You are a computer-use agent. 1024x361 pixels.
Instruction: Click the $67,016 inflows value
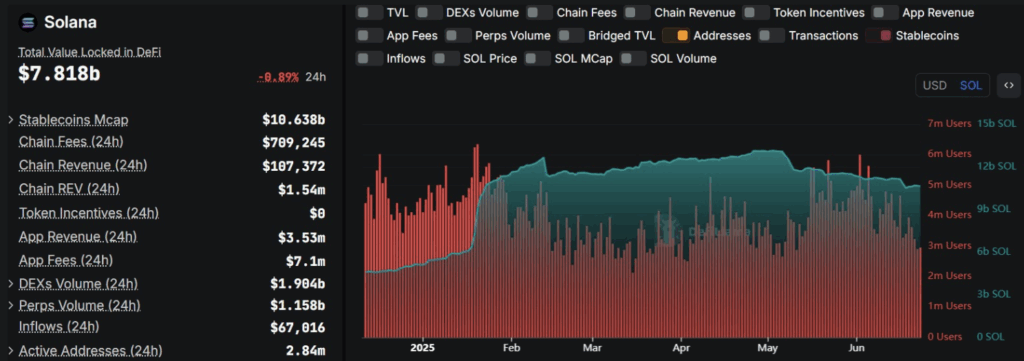[297, 327]
